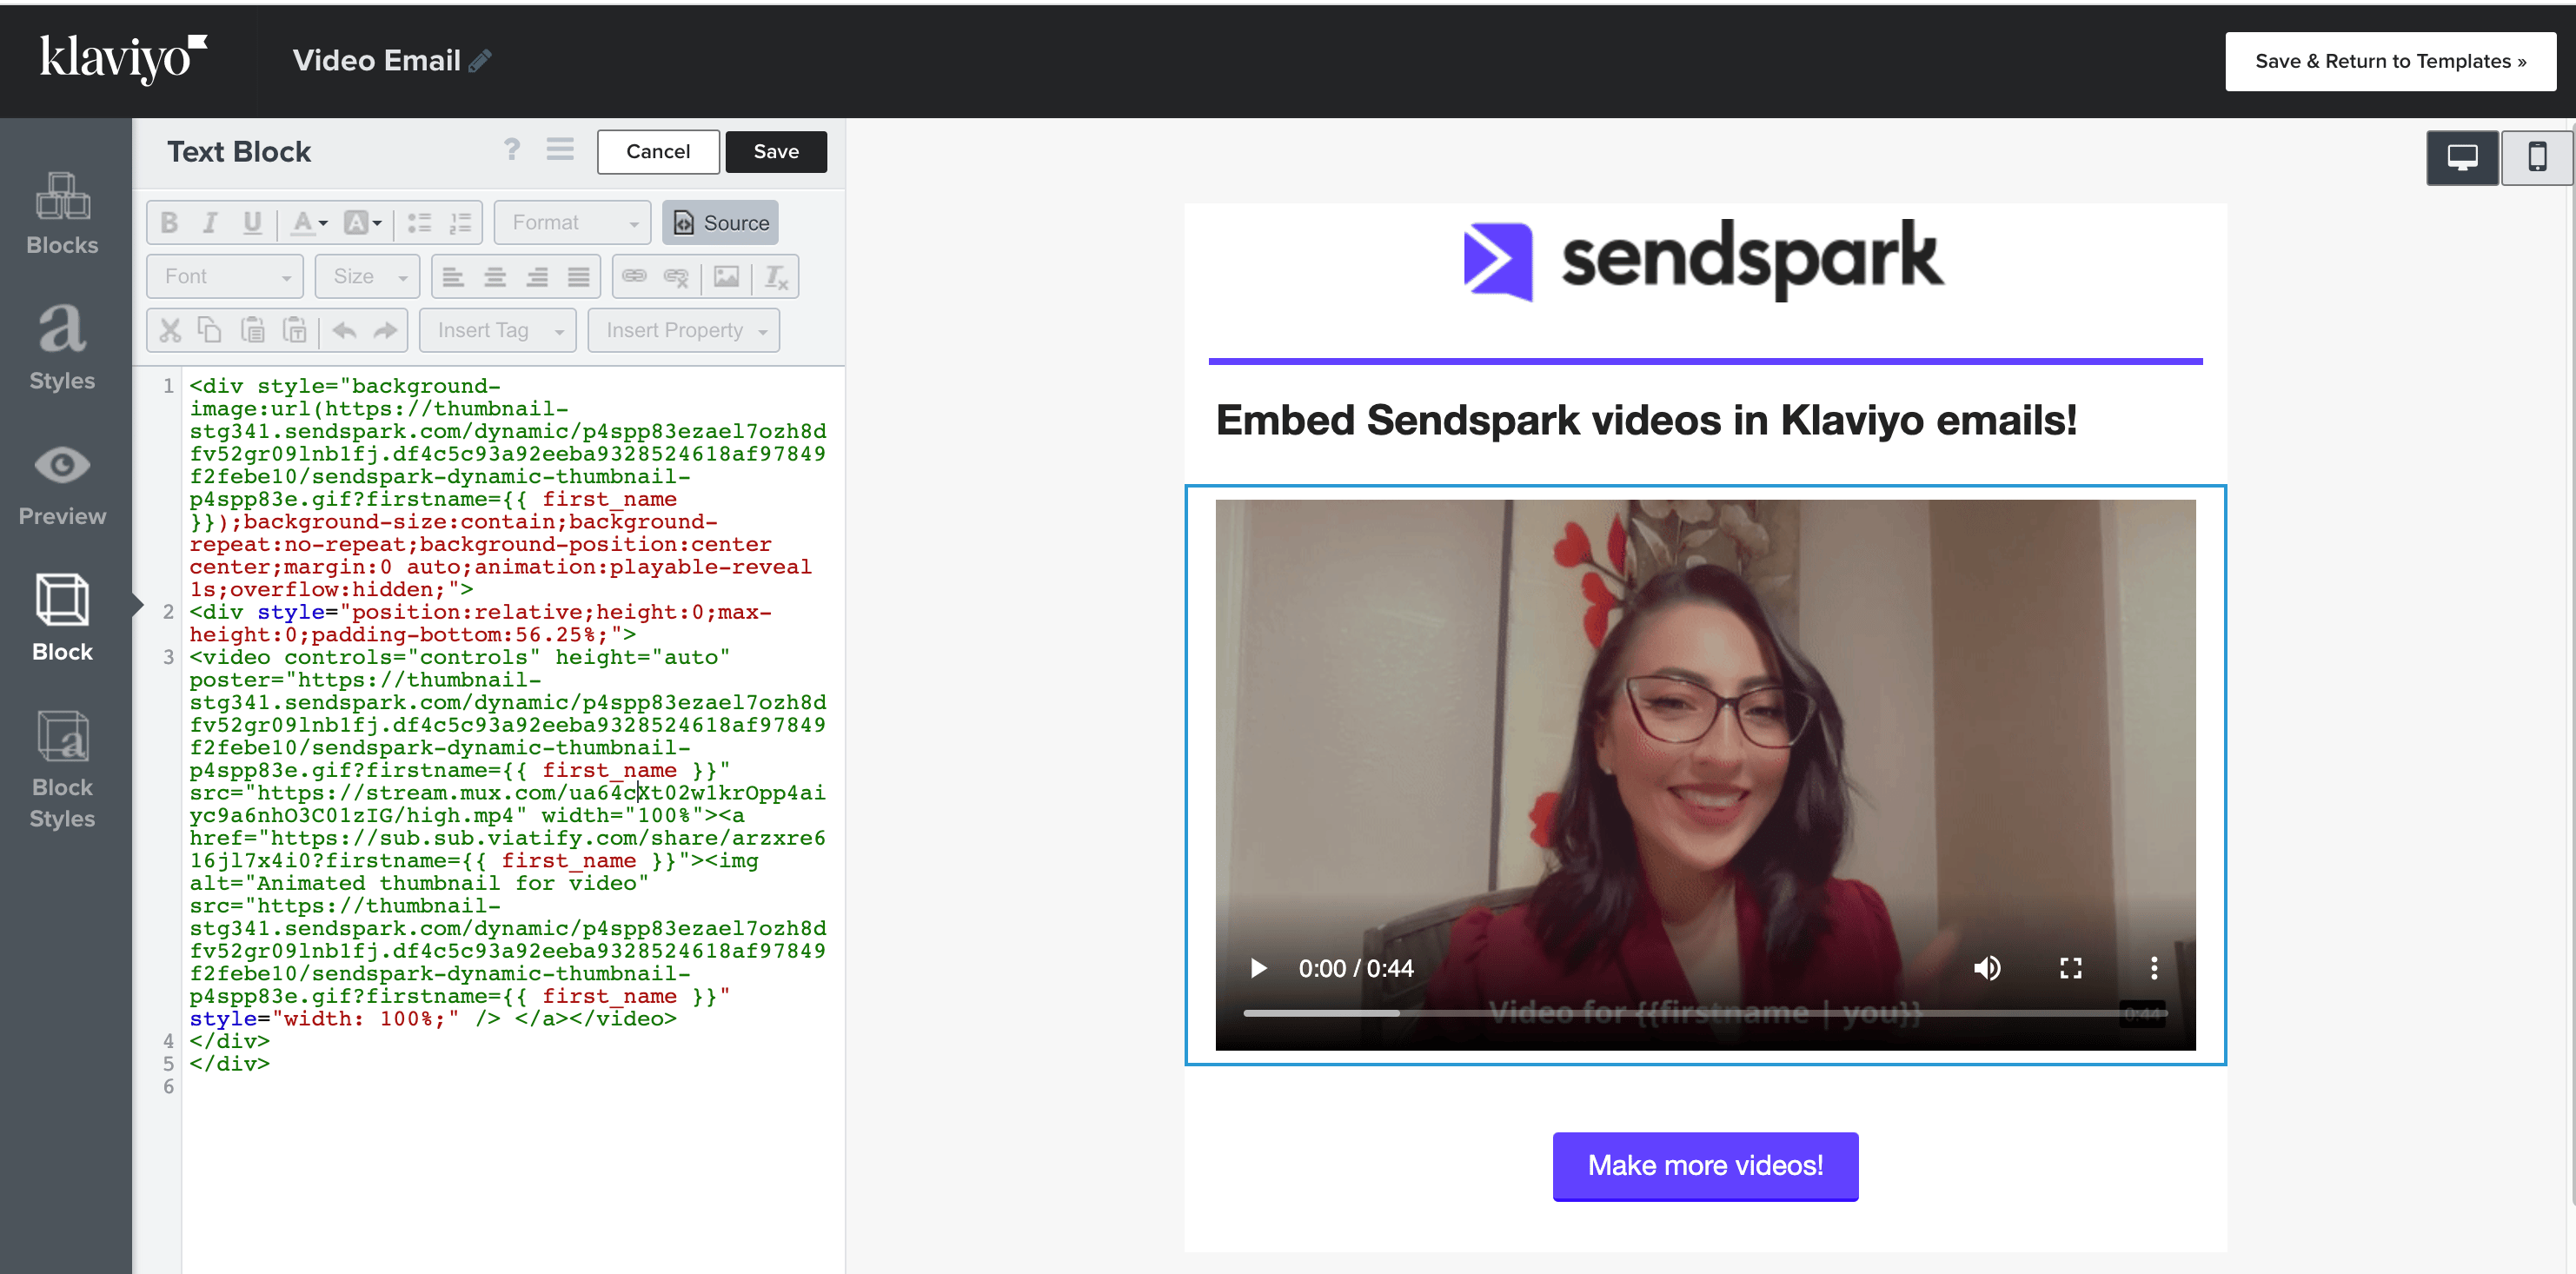Screen dimensions: 2576x1274
Task: Open the Text Block hamburger menu
Action: coord(560,150)
